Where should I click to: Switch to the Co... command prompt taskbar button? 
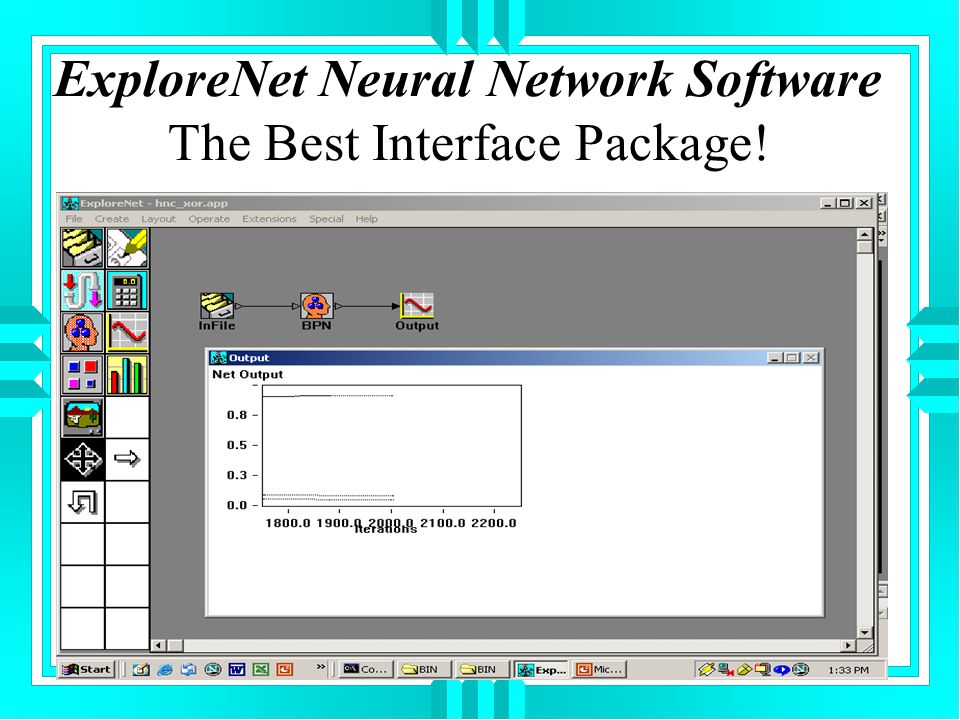tap(366, 669)
